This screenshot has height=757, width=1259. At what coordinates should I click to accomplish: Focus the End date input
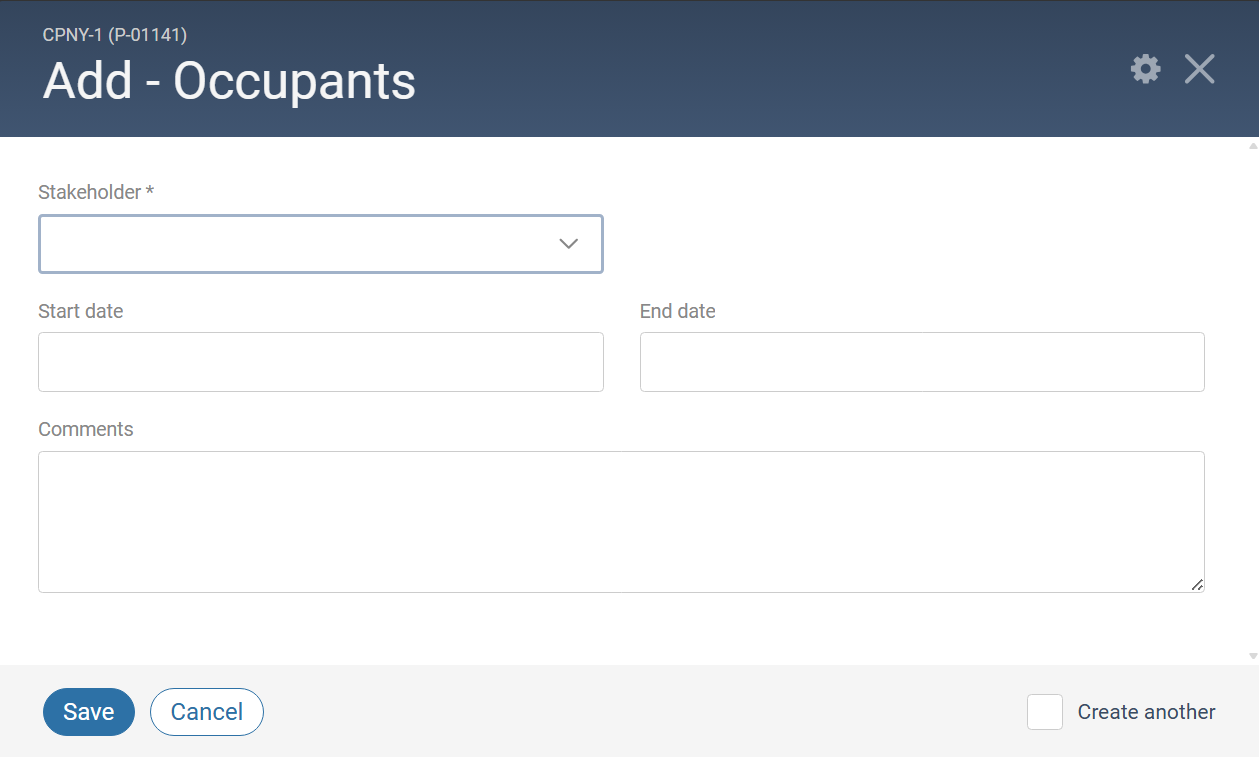pos(922,362)
